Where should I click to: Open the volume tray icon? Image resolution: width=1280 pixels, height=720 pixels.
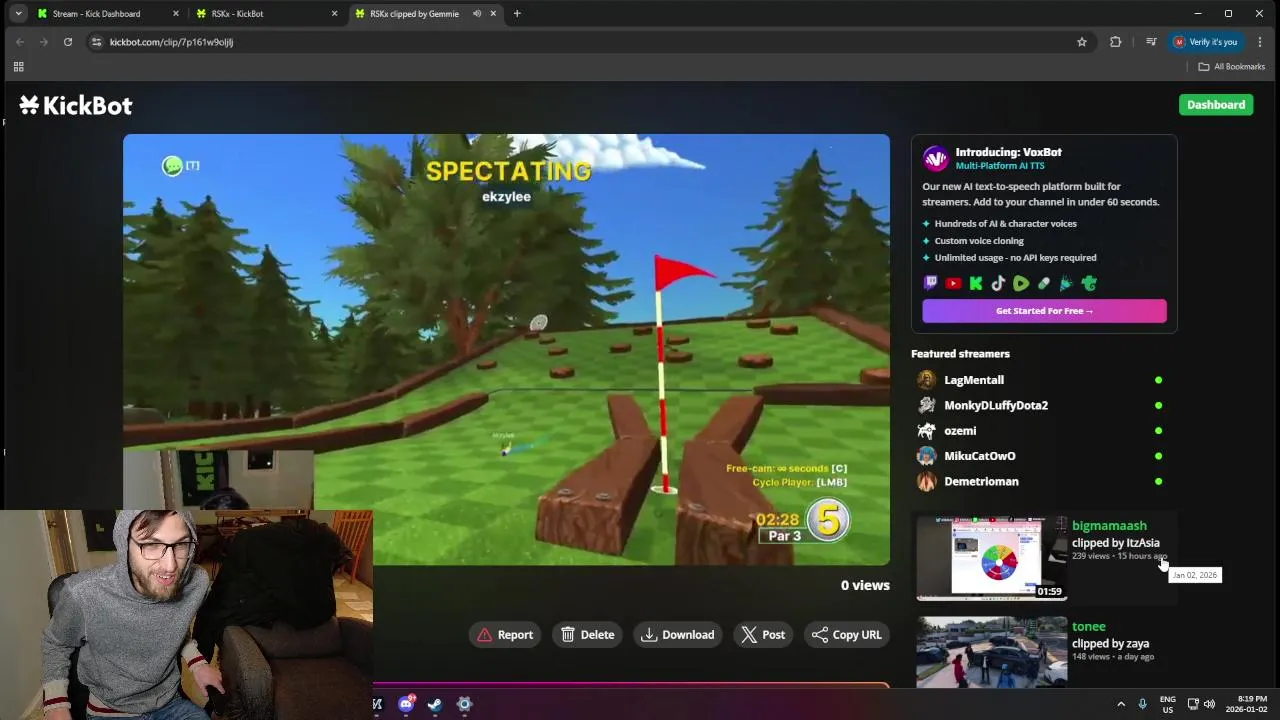1209,704
